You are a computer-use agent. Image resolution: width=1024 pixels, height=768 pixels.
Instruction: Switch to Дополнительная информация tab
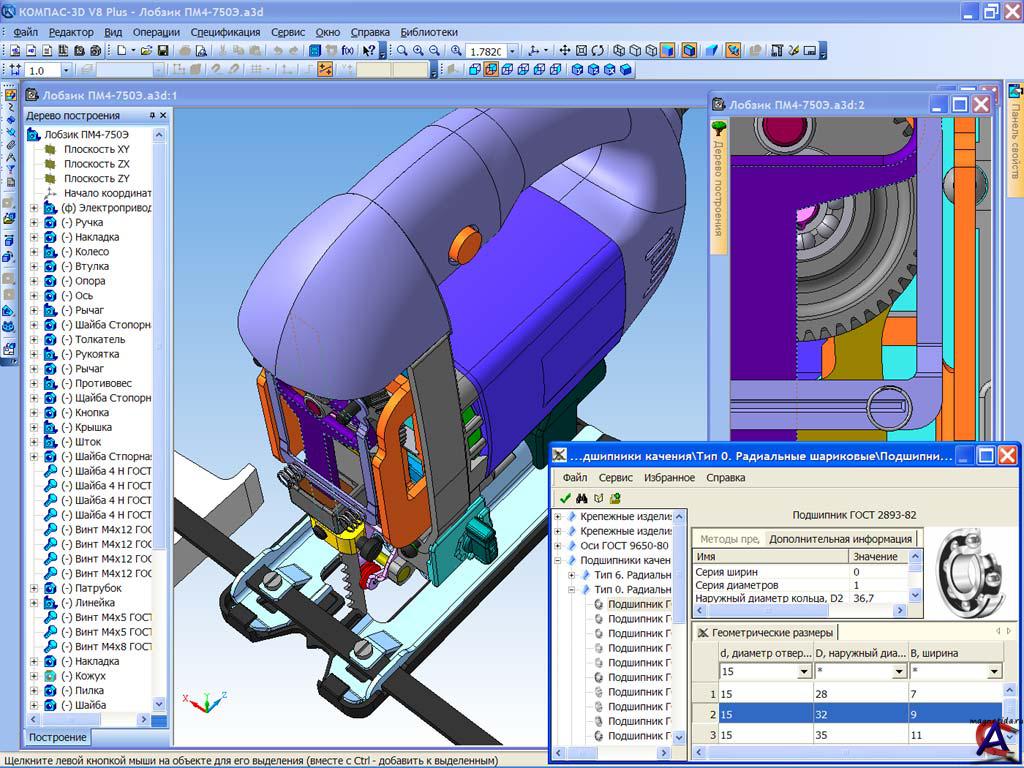tap(839, 539)
